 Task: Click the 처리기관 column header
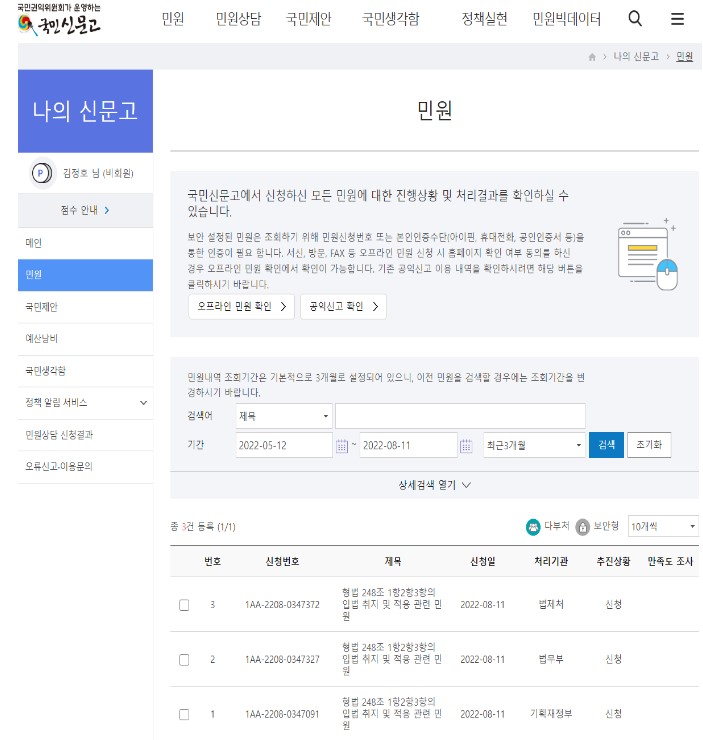(x=551, y=561)
